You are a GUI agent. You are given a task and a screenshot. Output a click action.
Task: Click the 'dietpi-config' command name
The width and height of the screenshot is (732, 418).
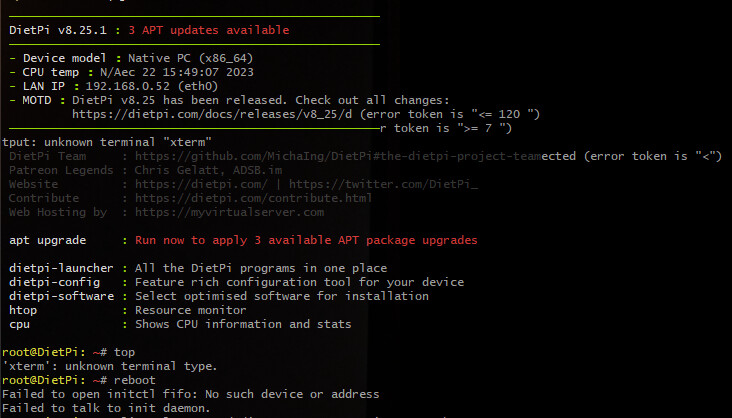coord(55,283)
